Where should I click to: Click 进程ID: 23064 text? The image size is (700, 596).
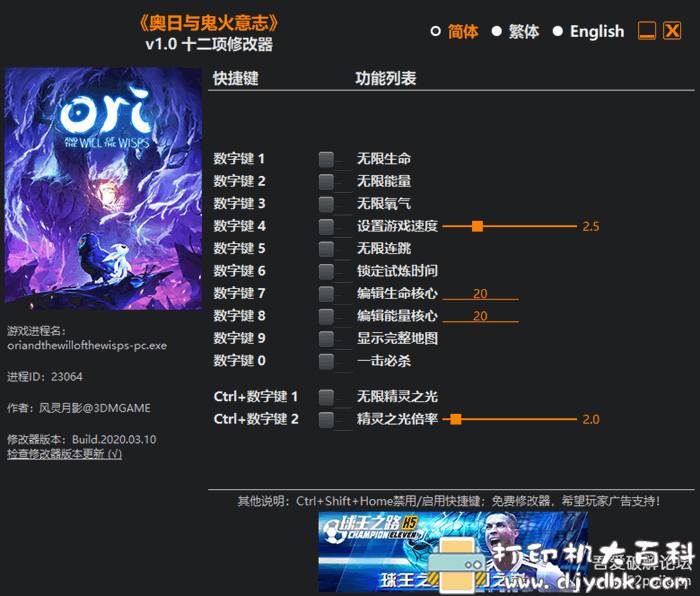[x=45, y=377]
